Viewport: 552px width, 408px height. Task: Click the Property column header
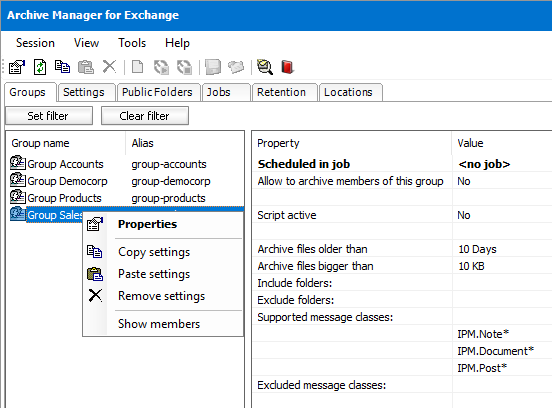[x=352, y=143]
